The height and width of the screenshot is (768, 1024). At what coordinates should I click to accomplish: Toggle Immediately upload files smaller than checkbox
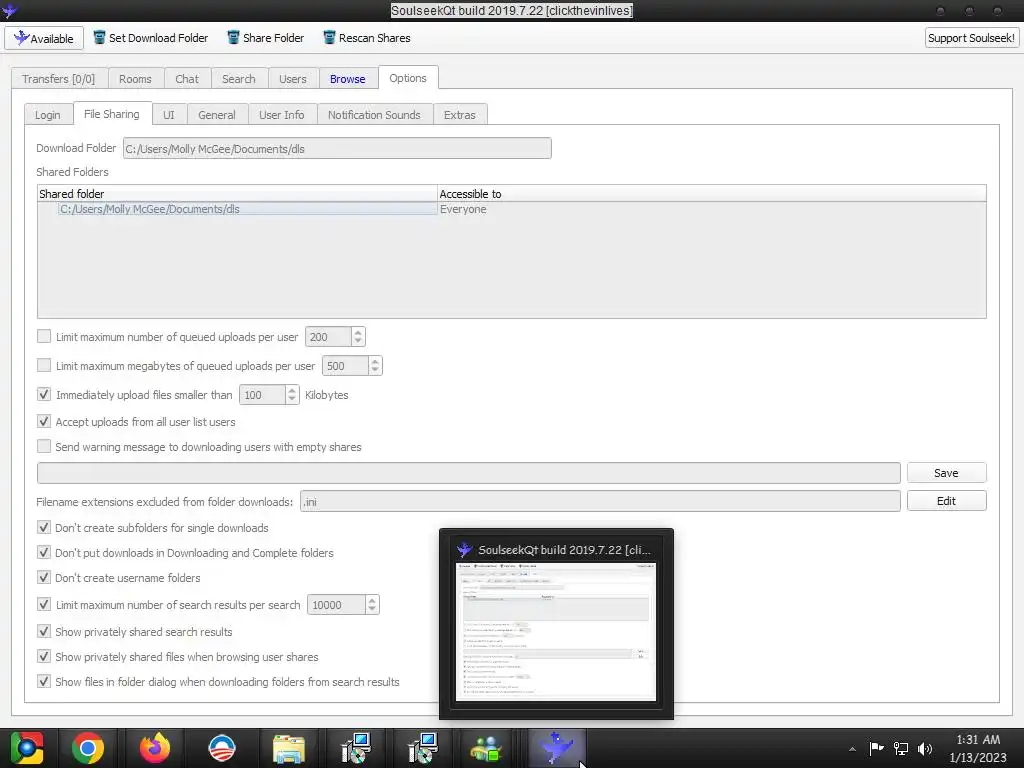click(x=44, y=394)
